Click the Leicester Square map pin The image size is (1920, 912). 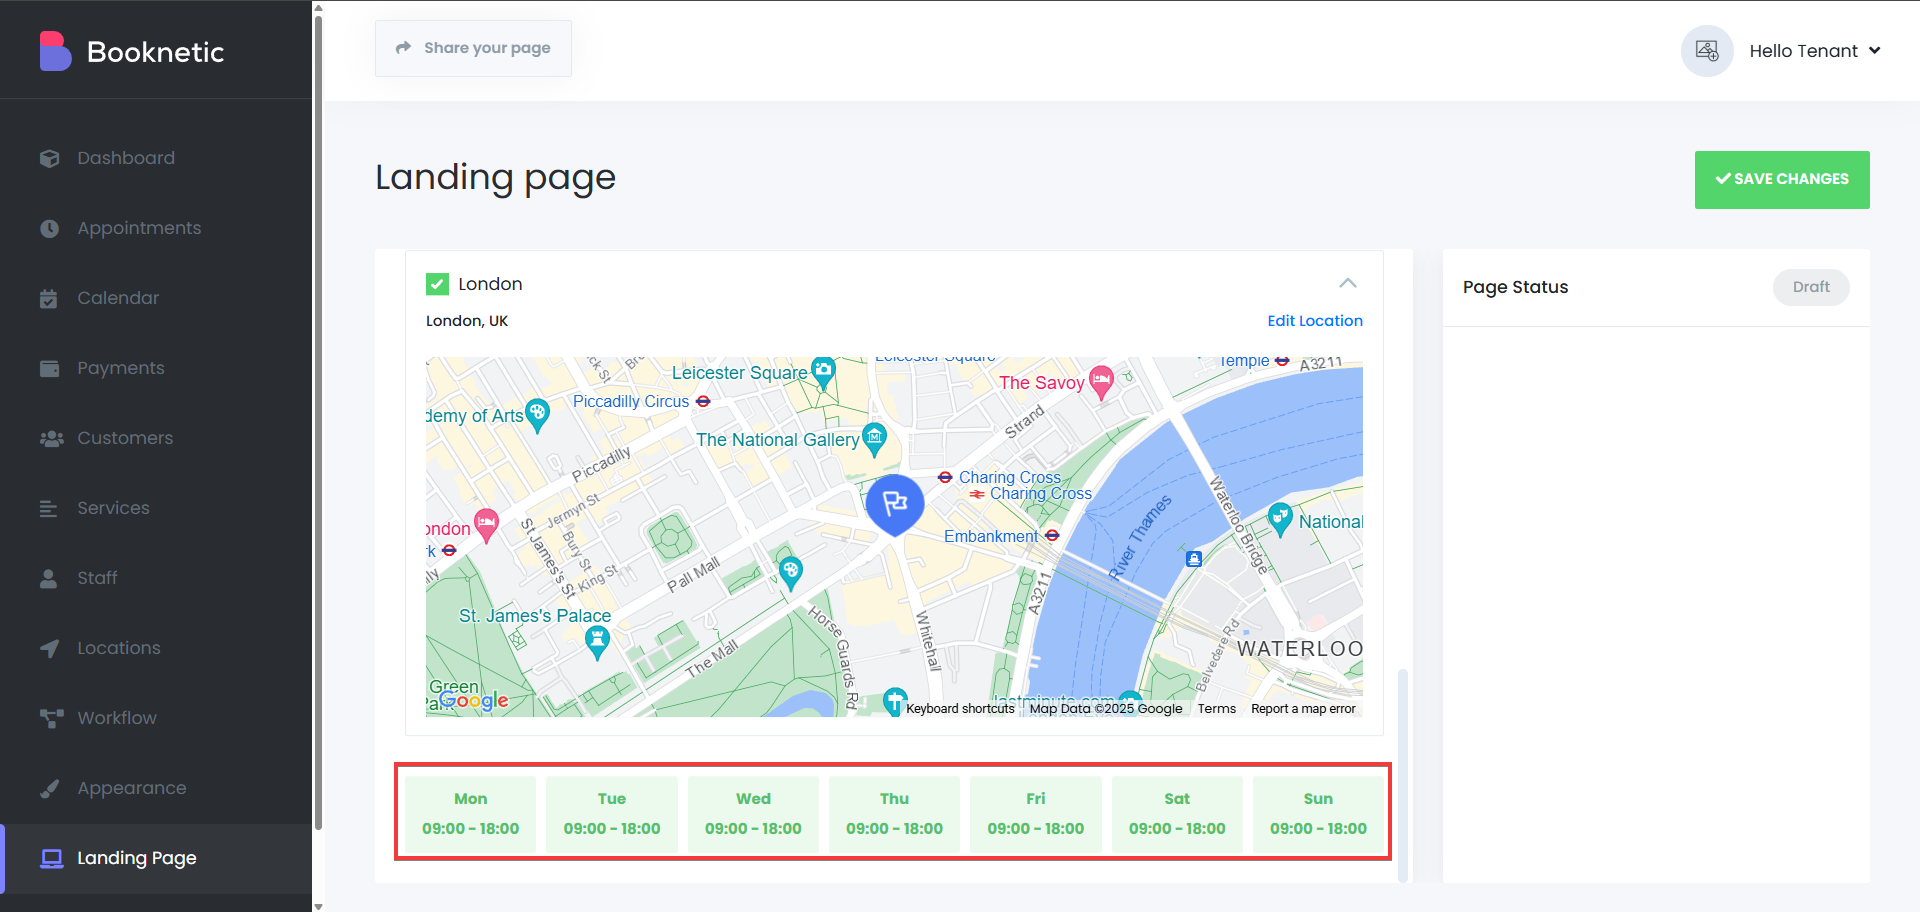point(823,372)
